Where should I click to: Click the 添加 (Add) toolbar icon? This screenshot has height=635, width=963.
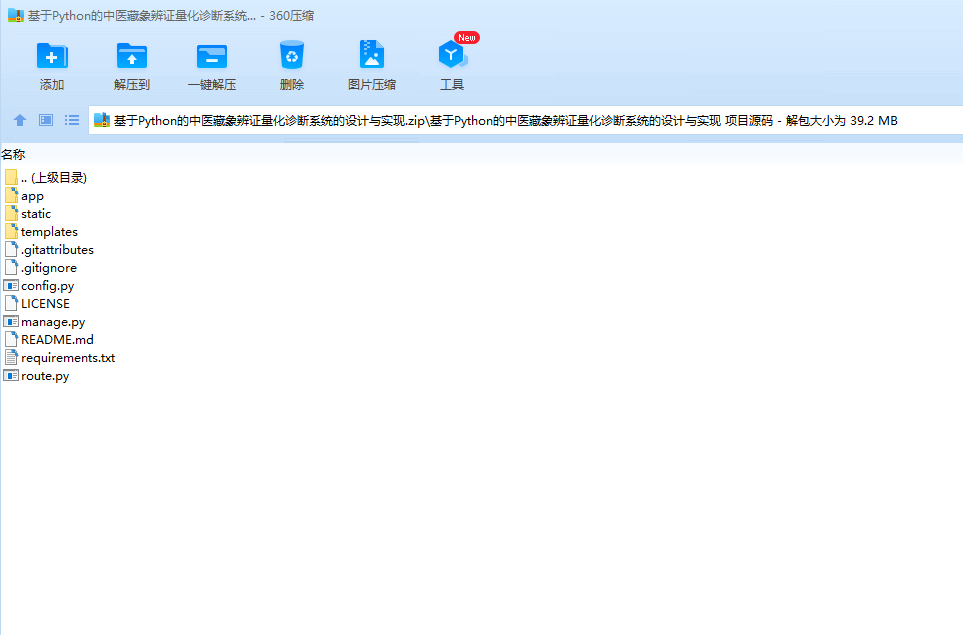[52, 56]
